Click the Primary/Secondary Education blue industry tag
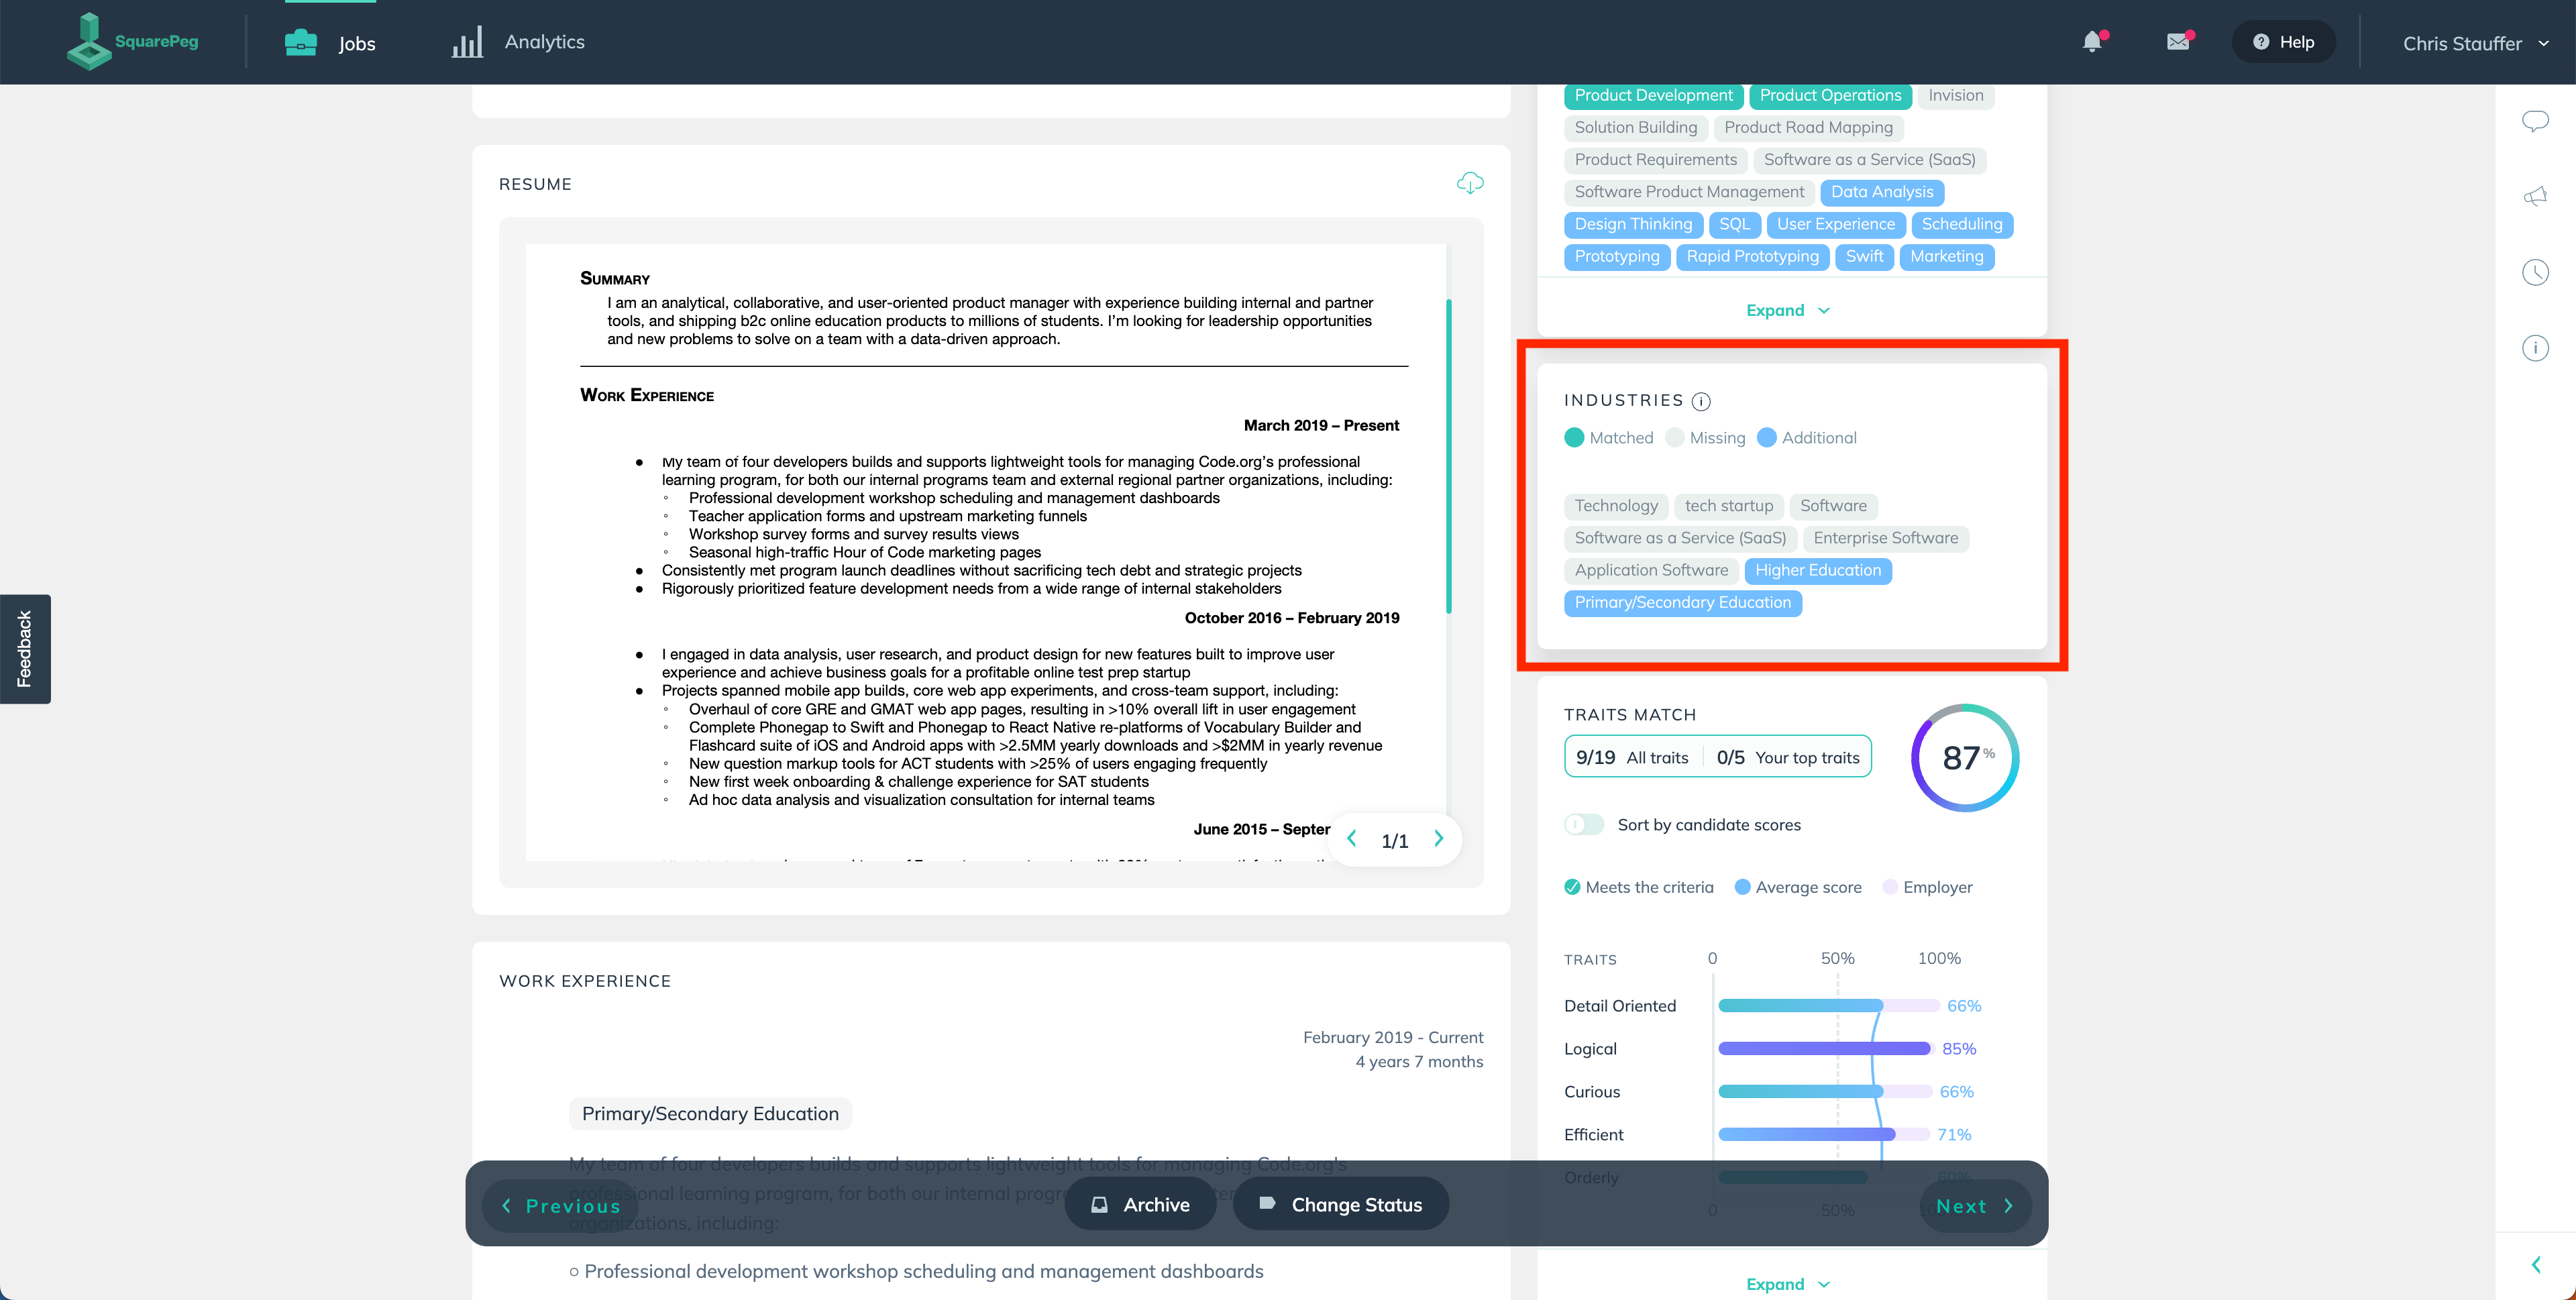The height and width of the screenshot is (1300, 2576). [1683, 603]
